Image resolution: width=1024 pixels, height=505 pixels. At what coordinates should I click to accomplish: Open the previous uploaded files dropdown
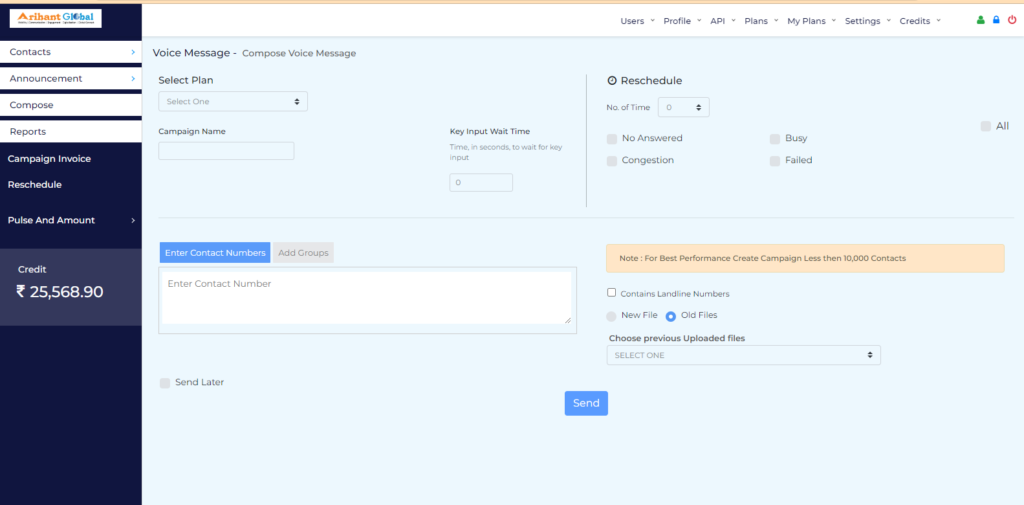click(x=744, y=355)
